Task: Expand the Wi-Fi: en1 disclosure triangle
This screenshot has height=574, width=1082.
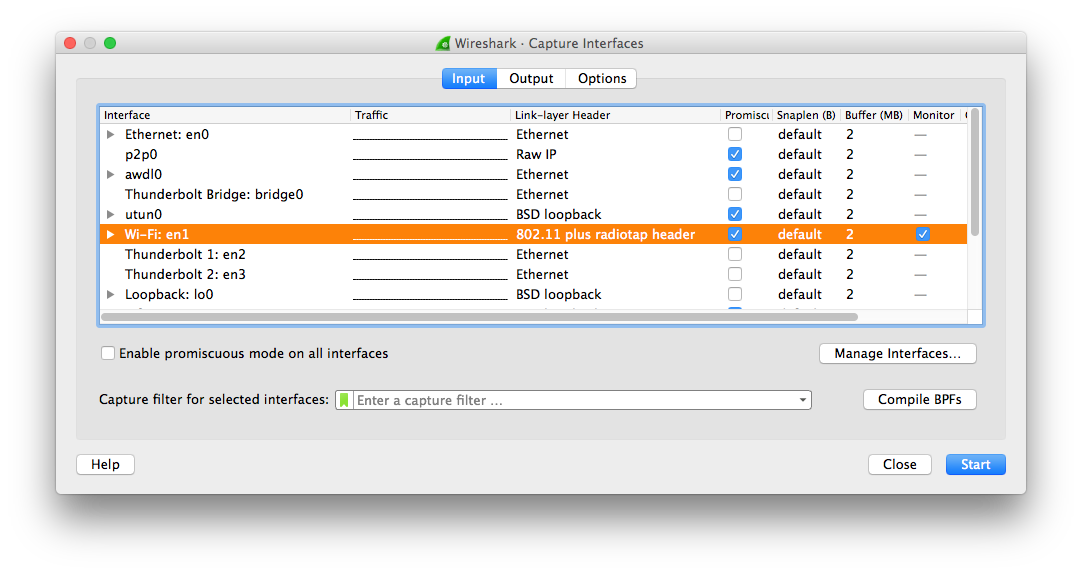Action: coord(110,235)
